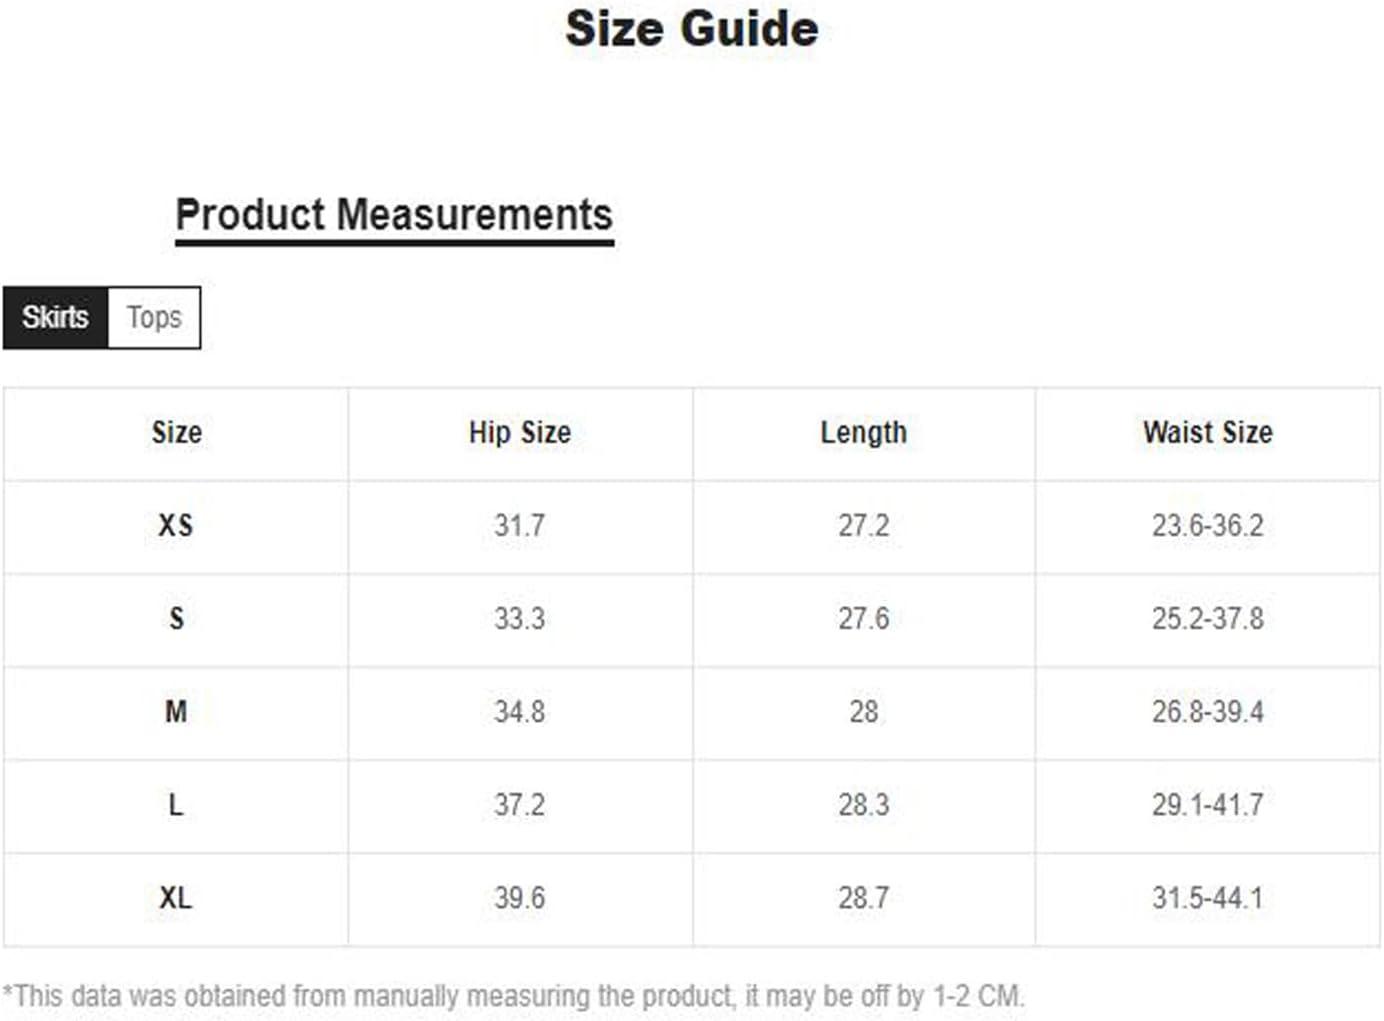Viewport: 1384px width, 1021px height.
Task: Click the Size Guide title
Action: coord(692,28)
